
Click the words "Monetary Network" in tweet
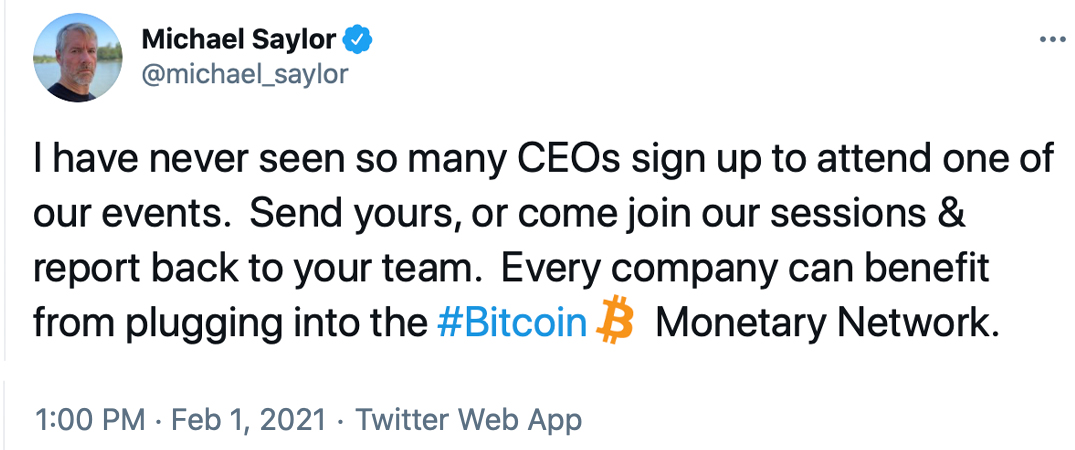tap(827, 324)
